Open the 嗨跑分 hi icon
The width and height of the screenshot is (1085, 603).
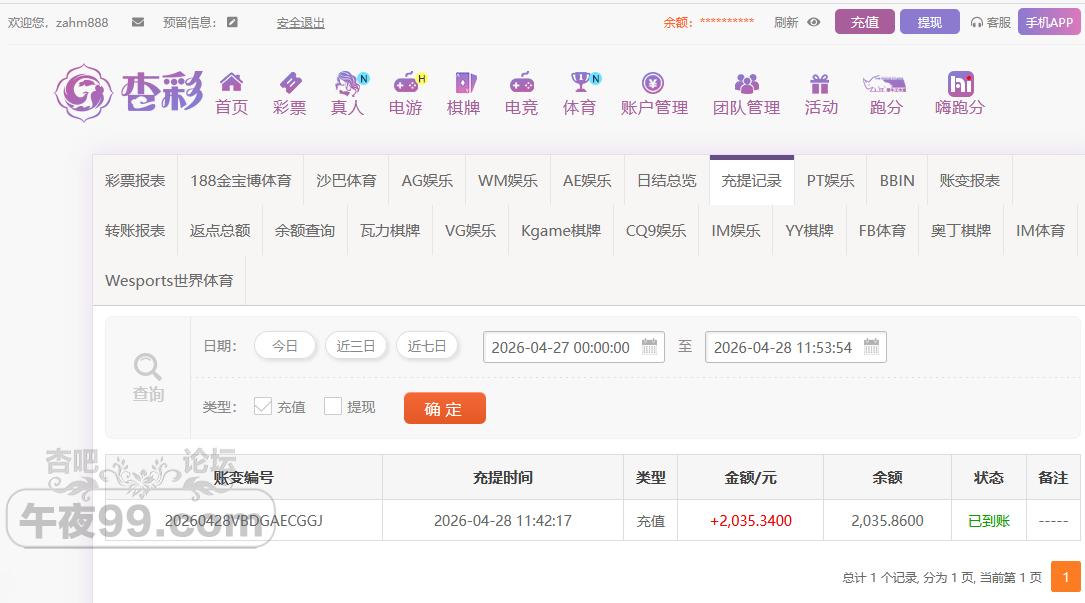pos(960,84)
